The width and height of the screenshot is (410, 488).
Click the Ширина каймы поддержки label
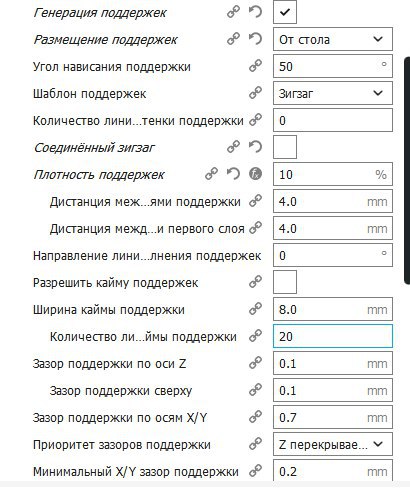click(x=109, y=310)
